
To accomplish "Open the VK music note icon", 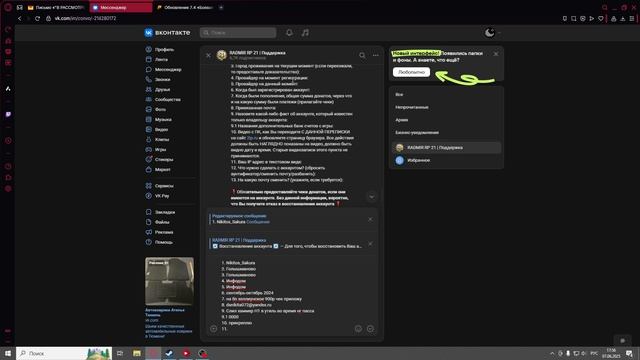I will [305, 33].
